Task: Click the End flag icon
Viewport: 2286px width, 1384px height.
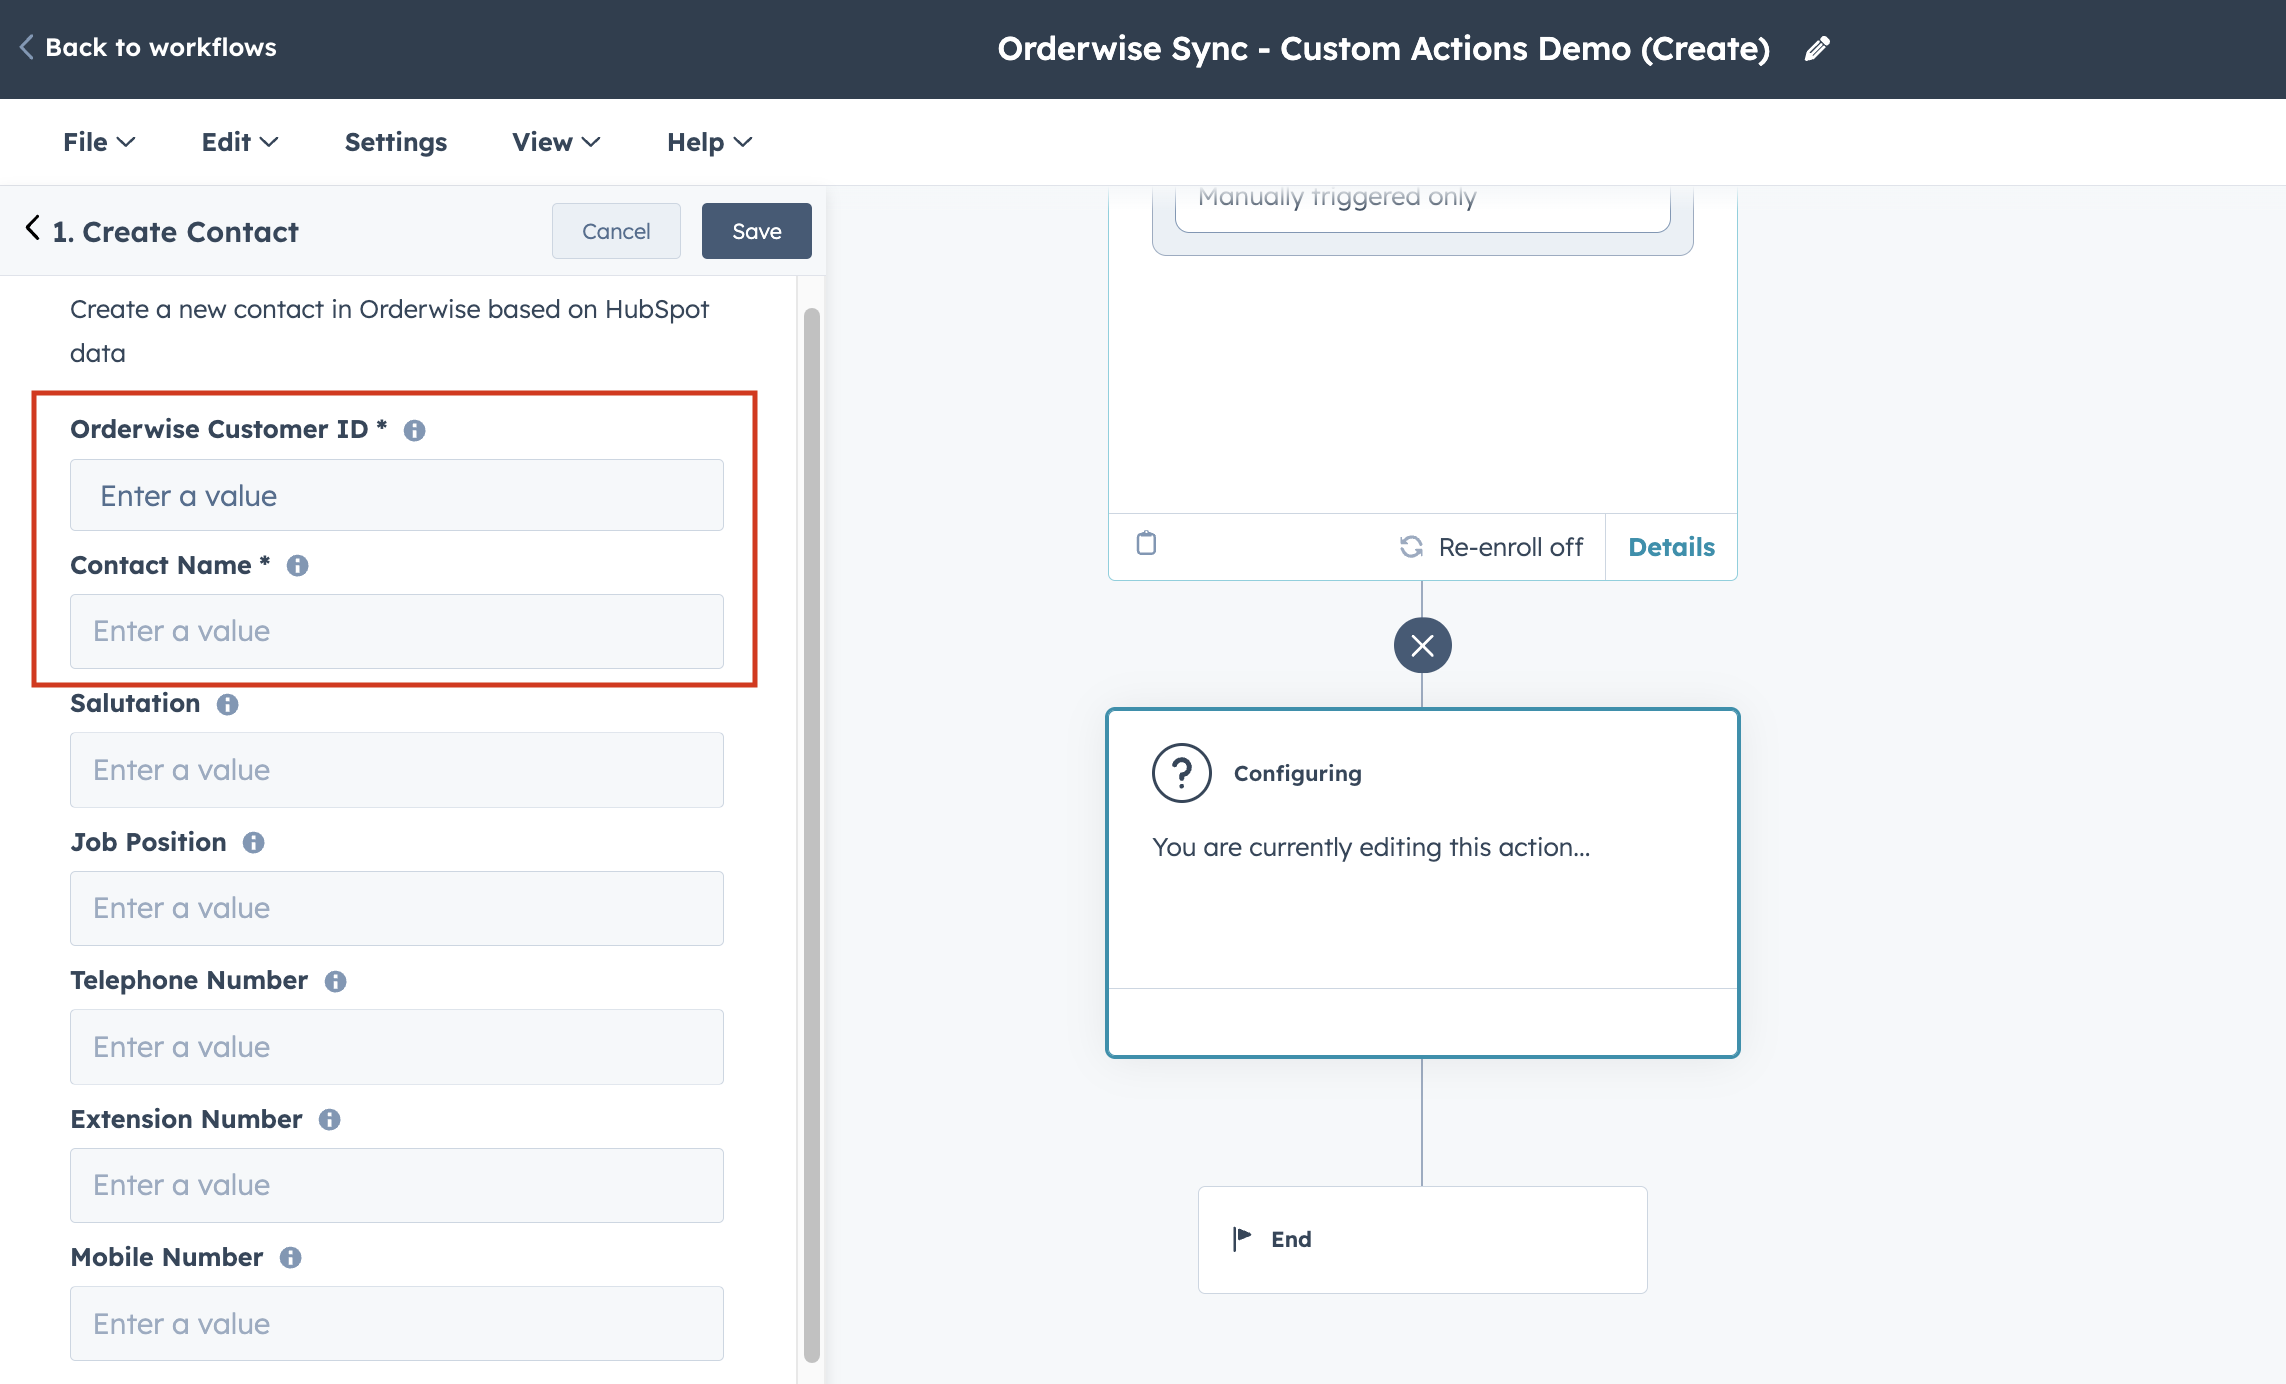Action: [x=1241, y=1239]
